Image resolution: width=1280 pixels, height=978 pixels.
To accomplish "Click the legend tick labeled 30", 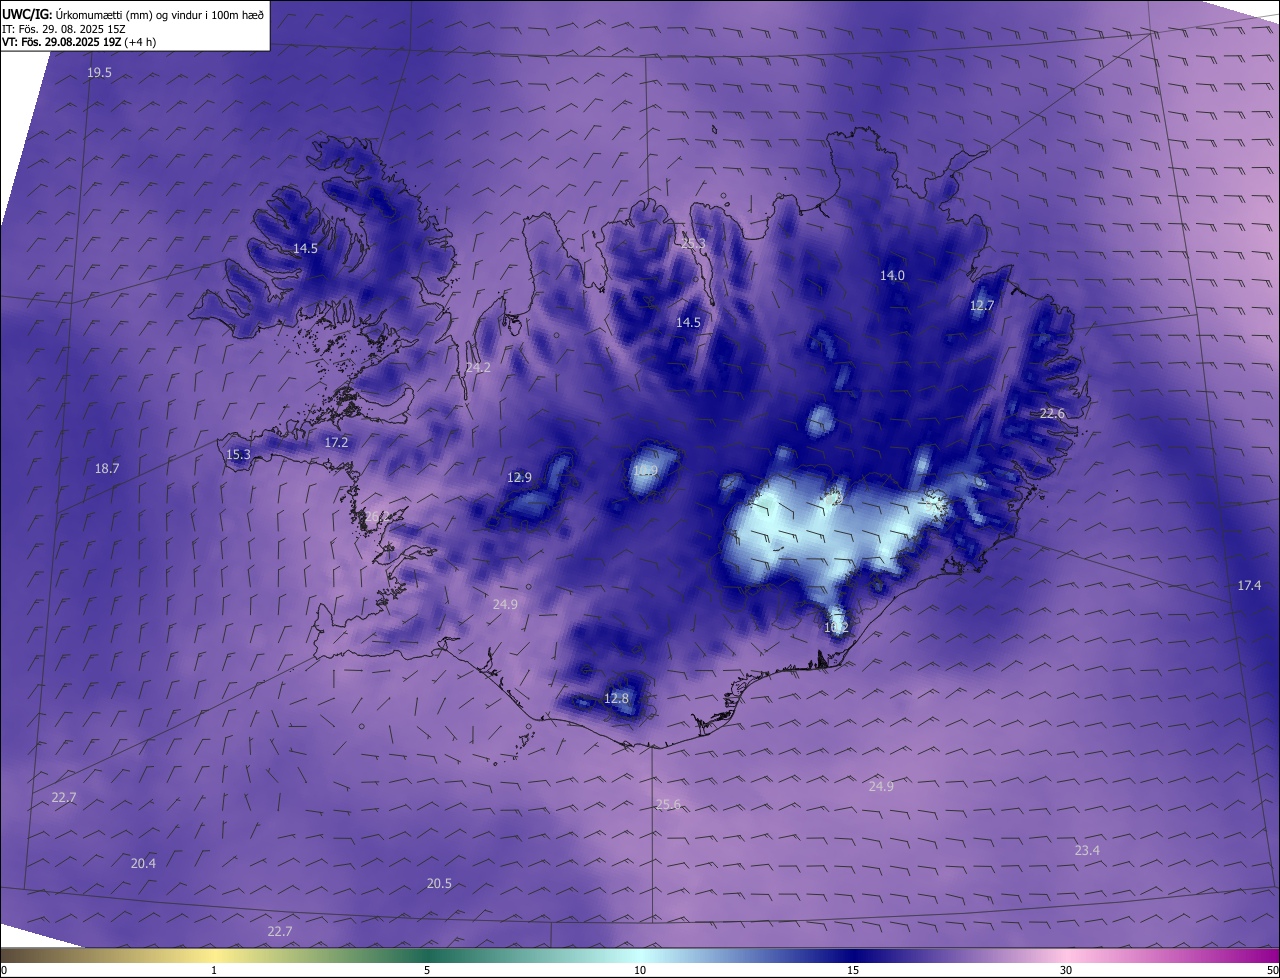I will pyautogui.click(x=1066, y=970).
